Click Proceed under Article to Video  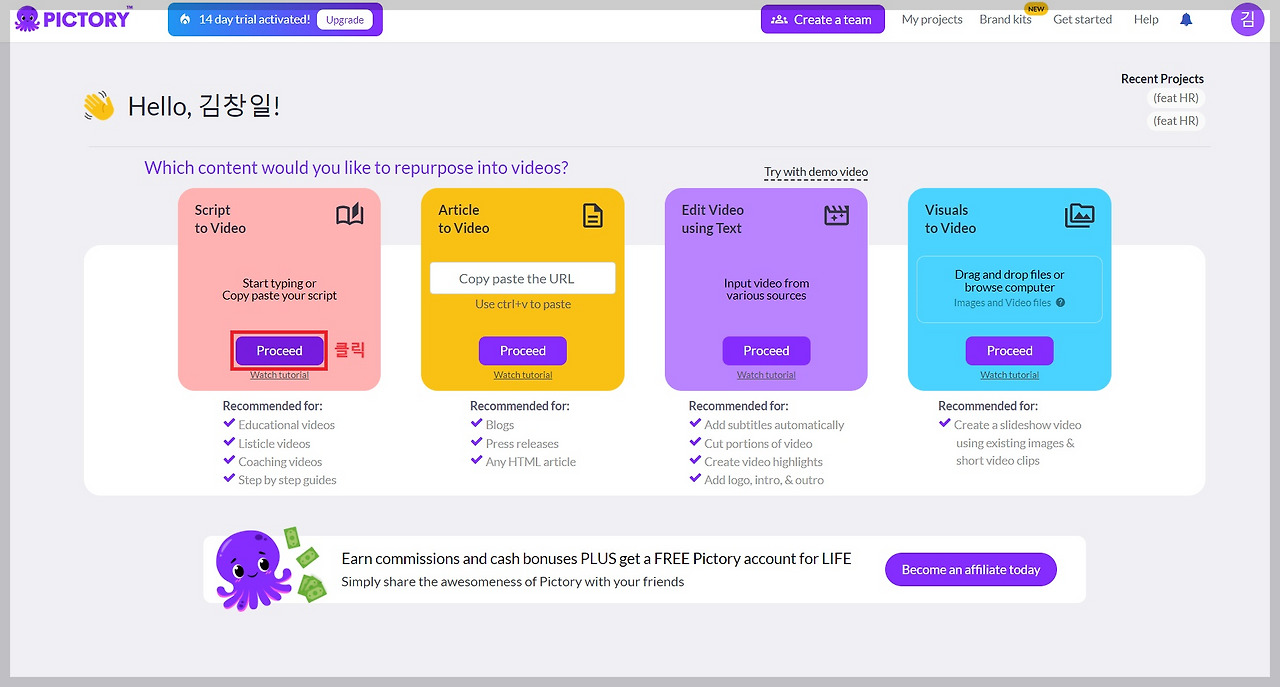coord(523,351)
